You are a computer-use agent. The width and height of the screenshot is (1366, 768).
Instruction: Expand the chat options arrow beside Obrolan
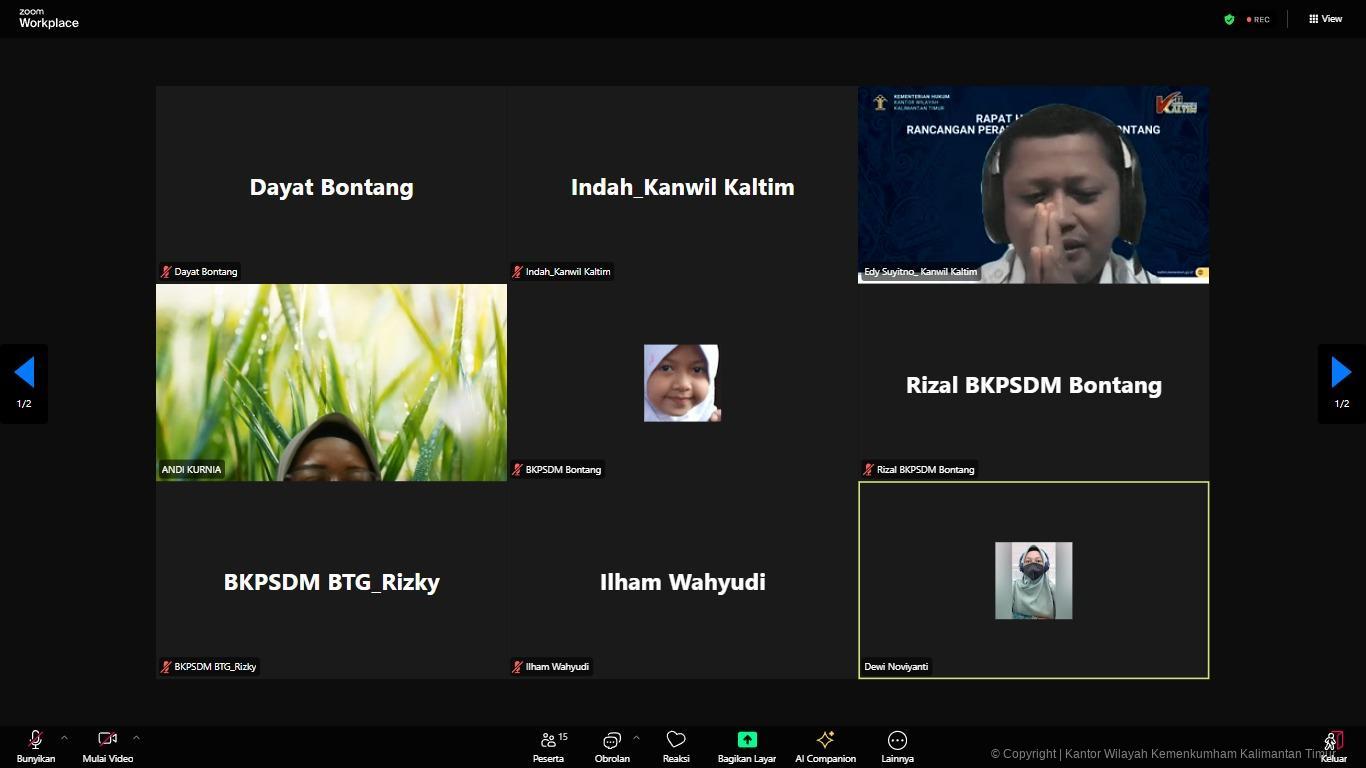(636, 738)
